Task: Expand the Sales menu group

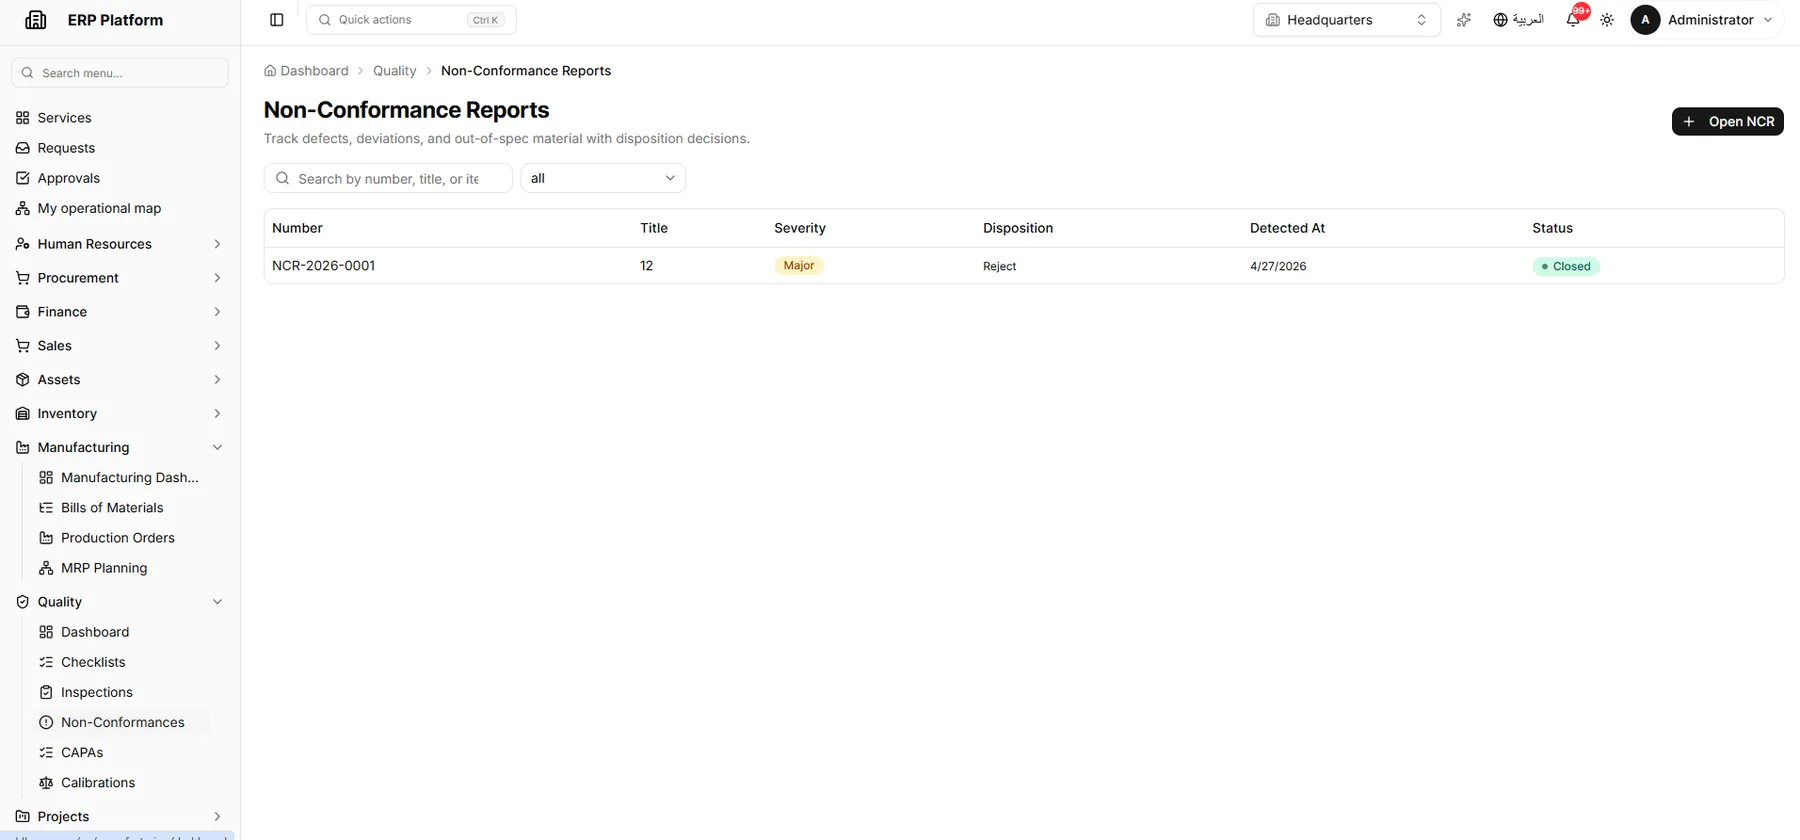Action: (120, 346)
